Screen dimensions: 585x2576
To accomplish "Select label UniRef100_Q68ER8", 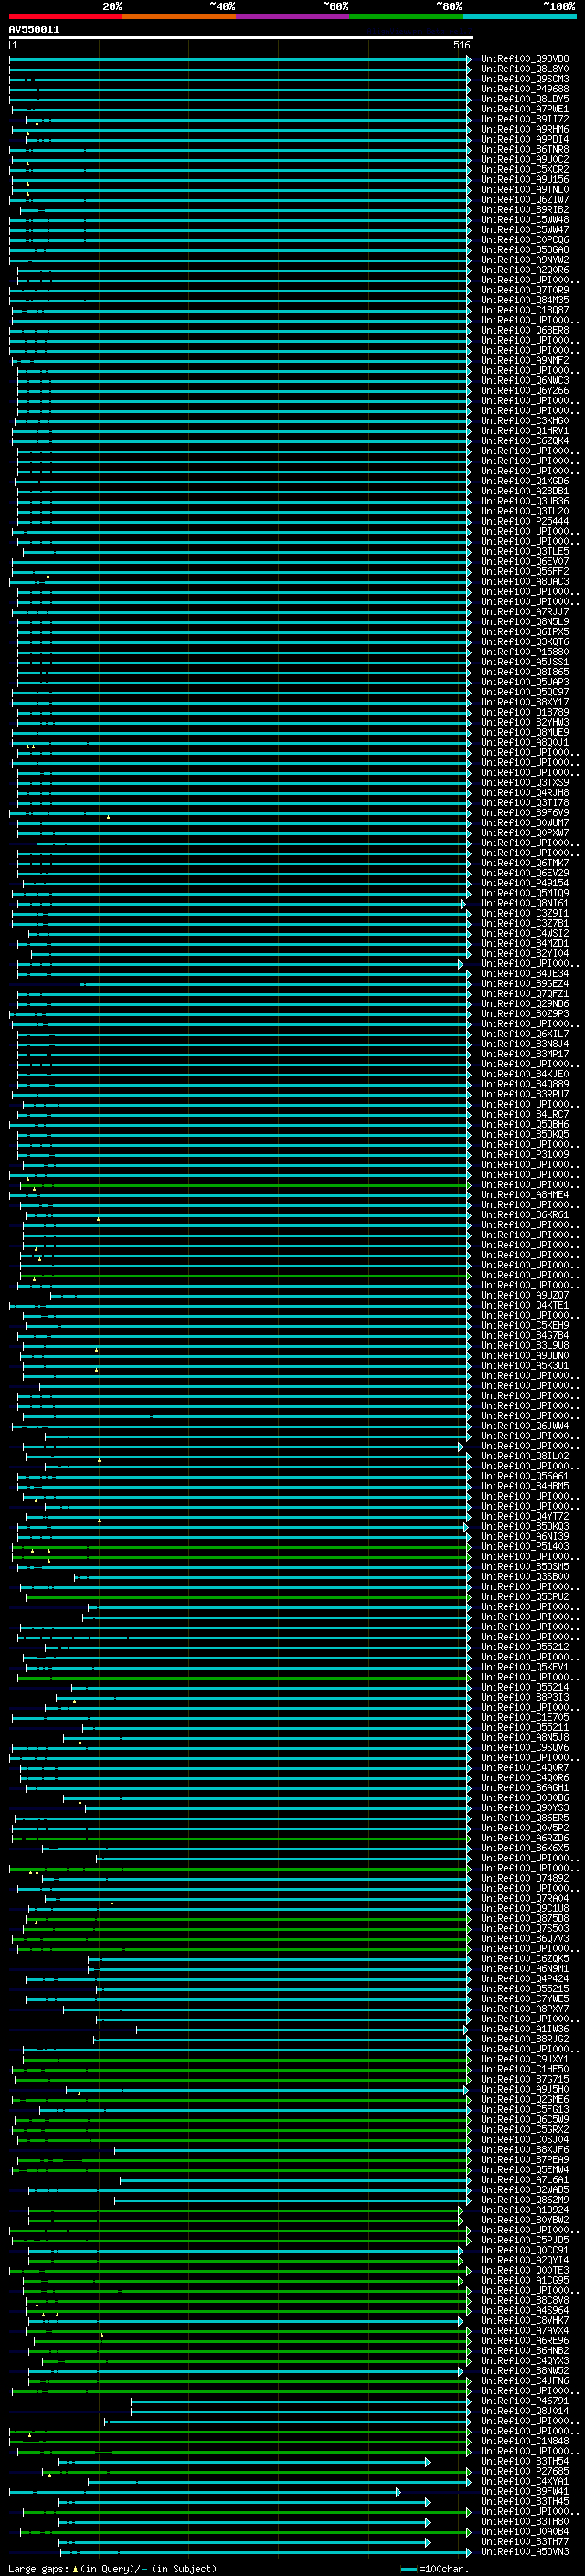I will click(525, 330).
